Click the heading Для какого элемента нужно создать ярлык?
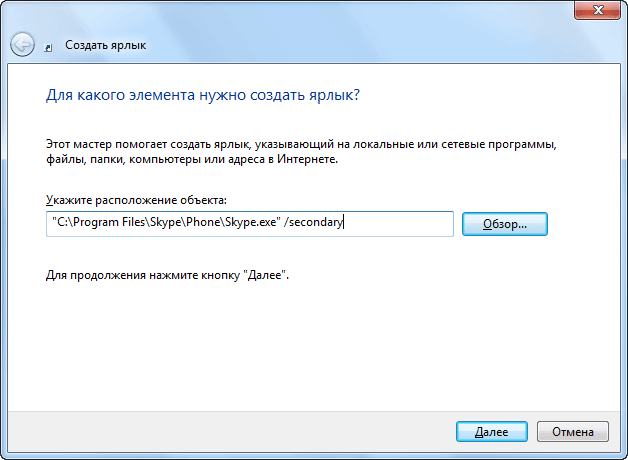Screen dimensions: 628x460 point(203,95)
